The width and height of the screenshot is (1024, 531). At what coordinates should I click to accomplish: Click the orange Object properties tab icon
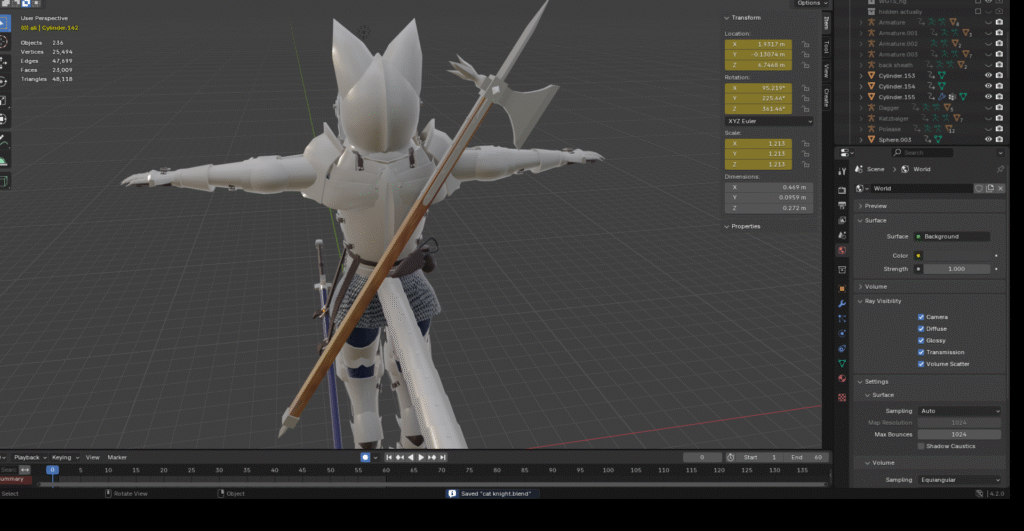[x=842, y=288]
